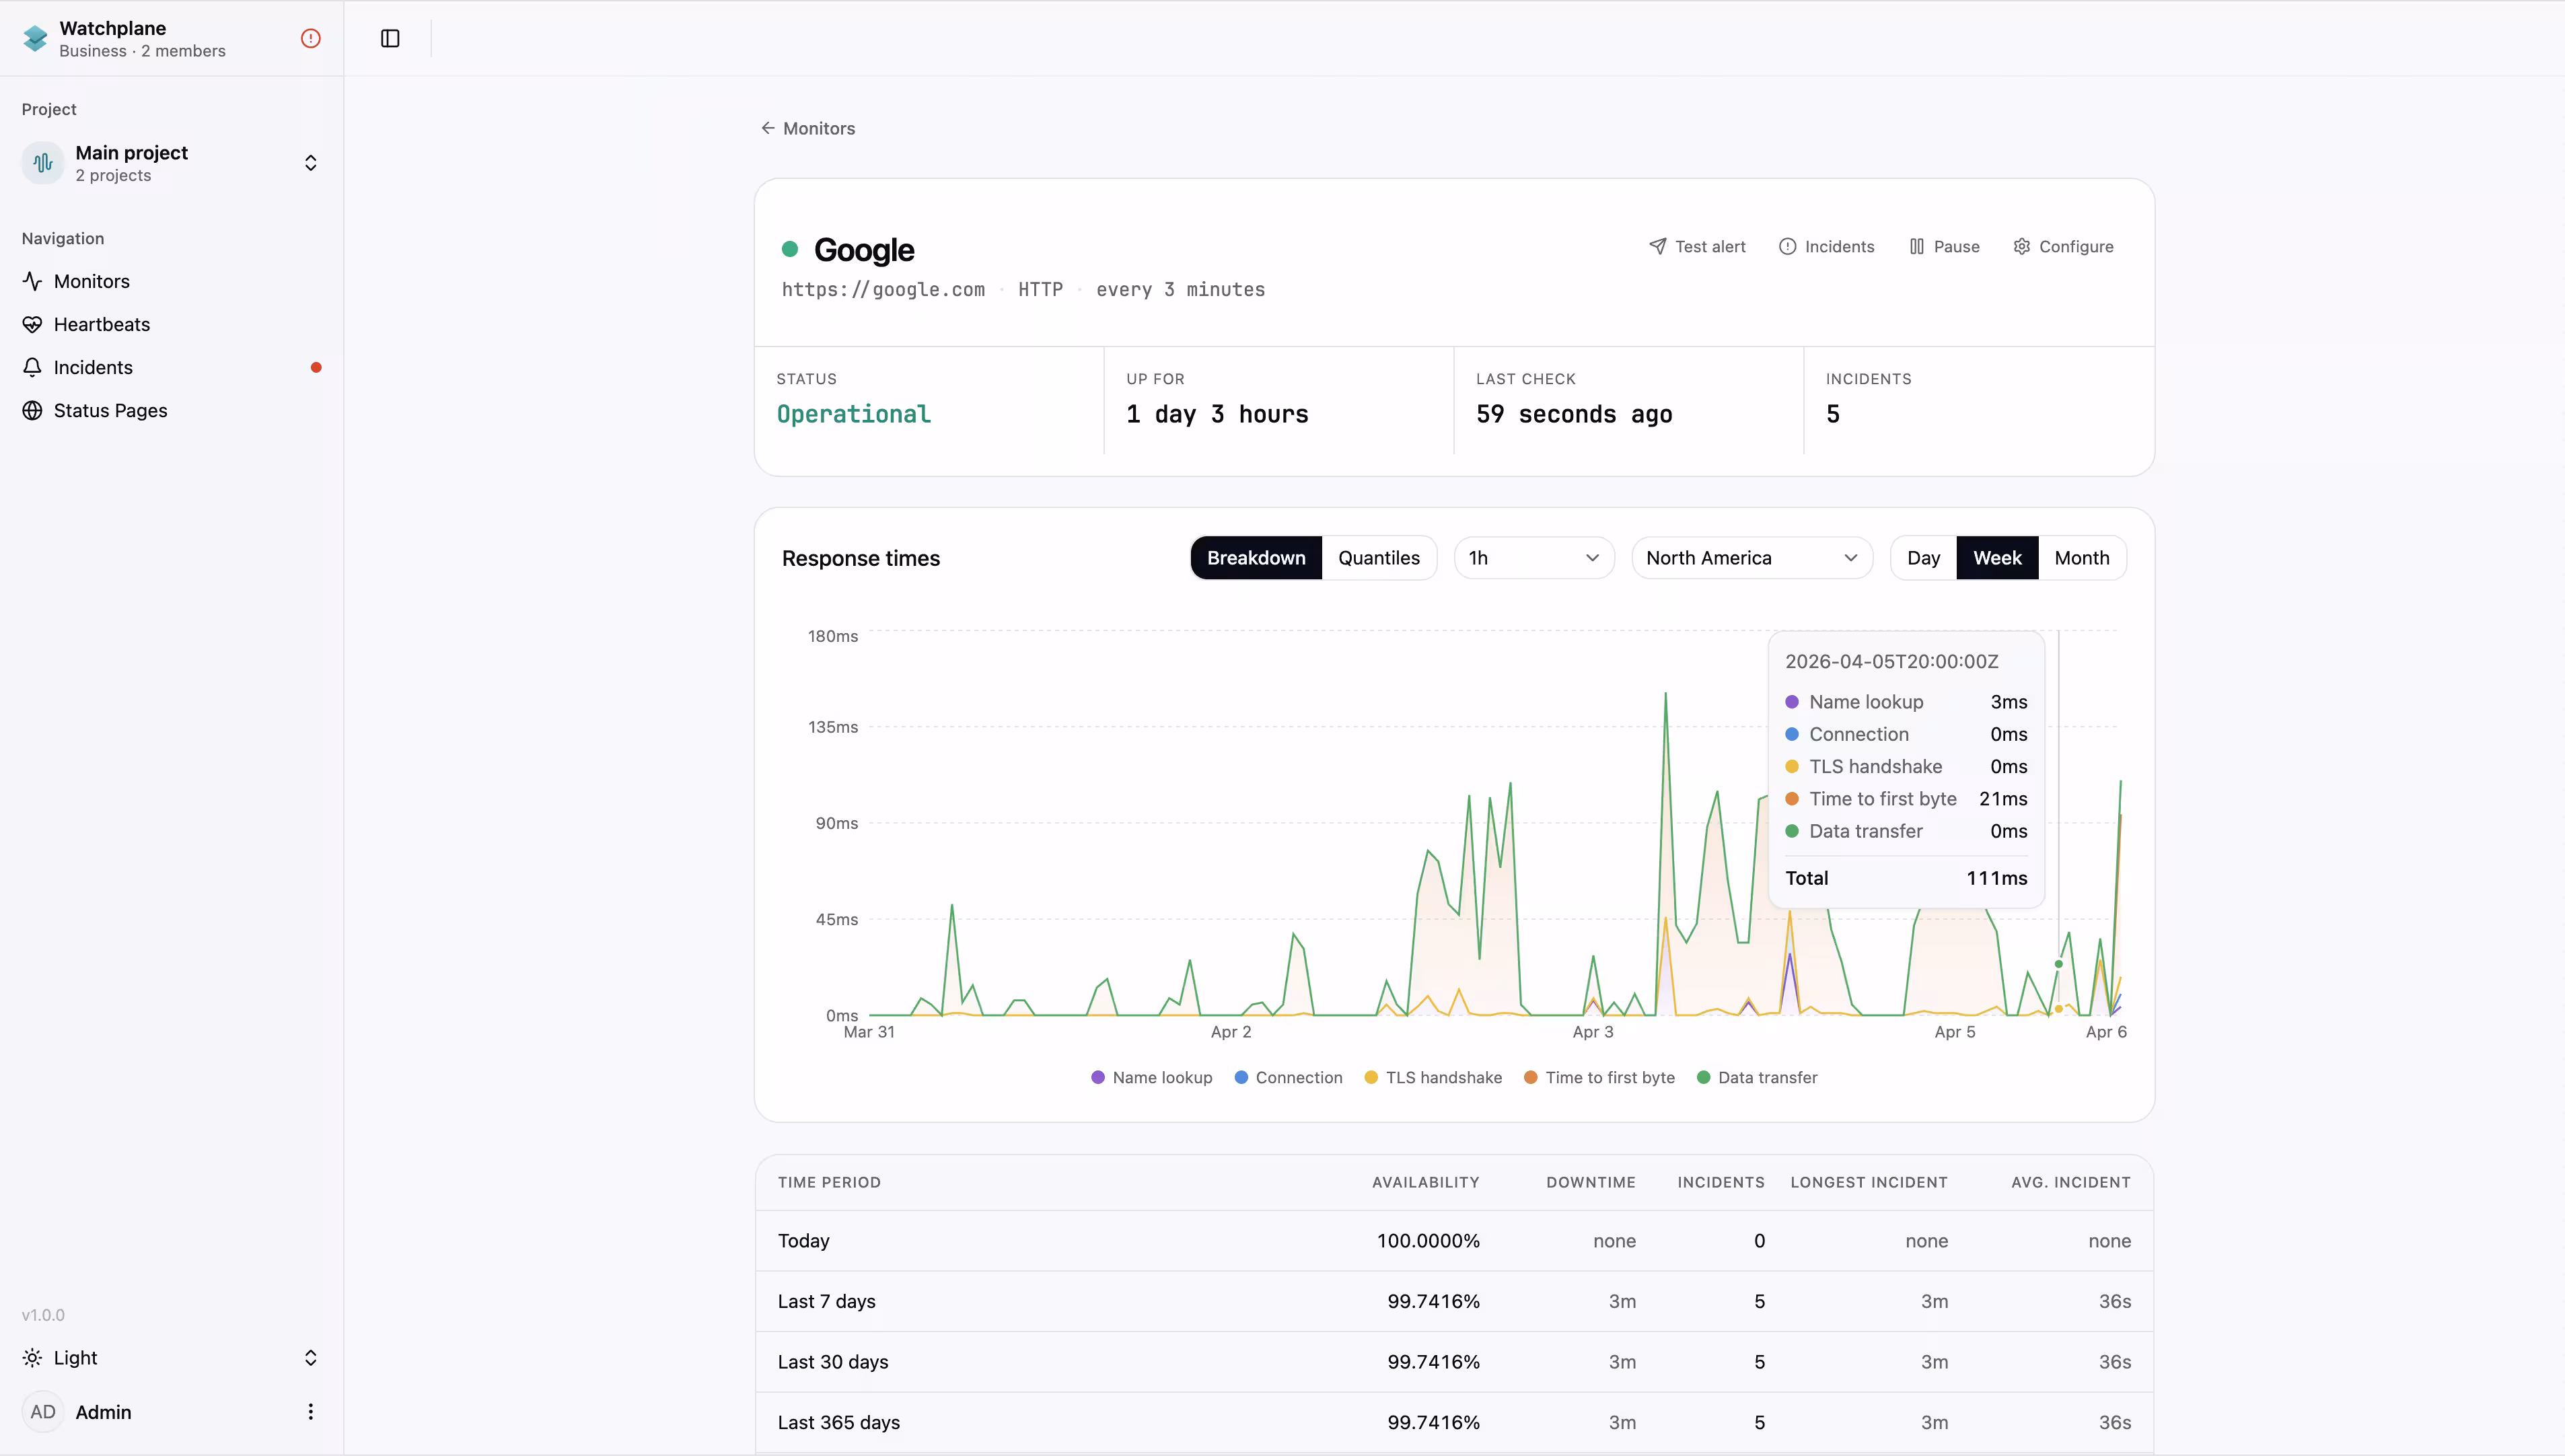
Task: Open the 1h interval dropdown
Action: [x=1534, y=558]
